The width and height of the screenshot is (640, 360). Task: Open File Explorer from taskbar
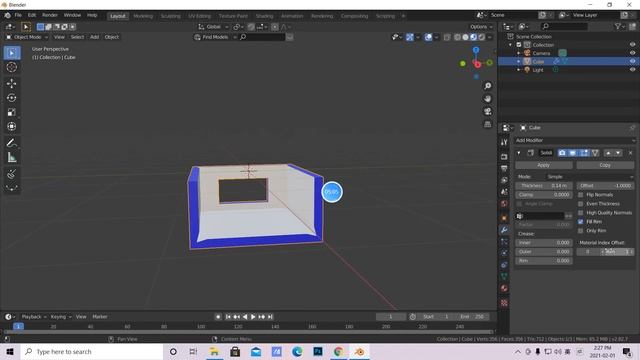click(214, 351)
